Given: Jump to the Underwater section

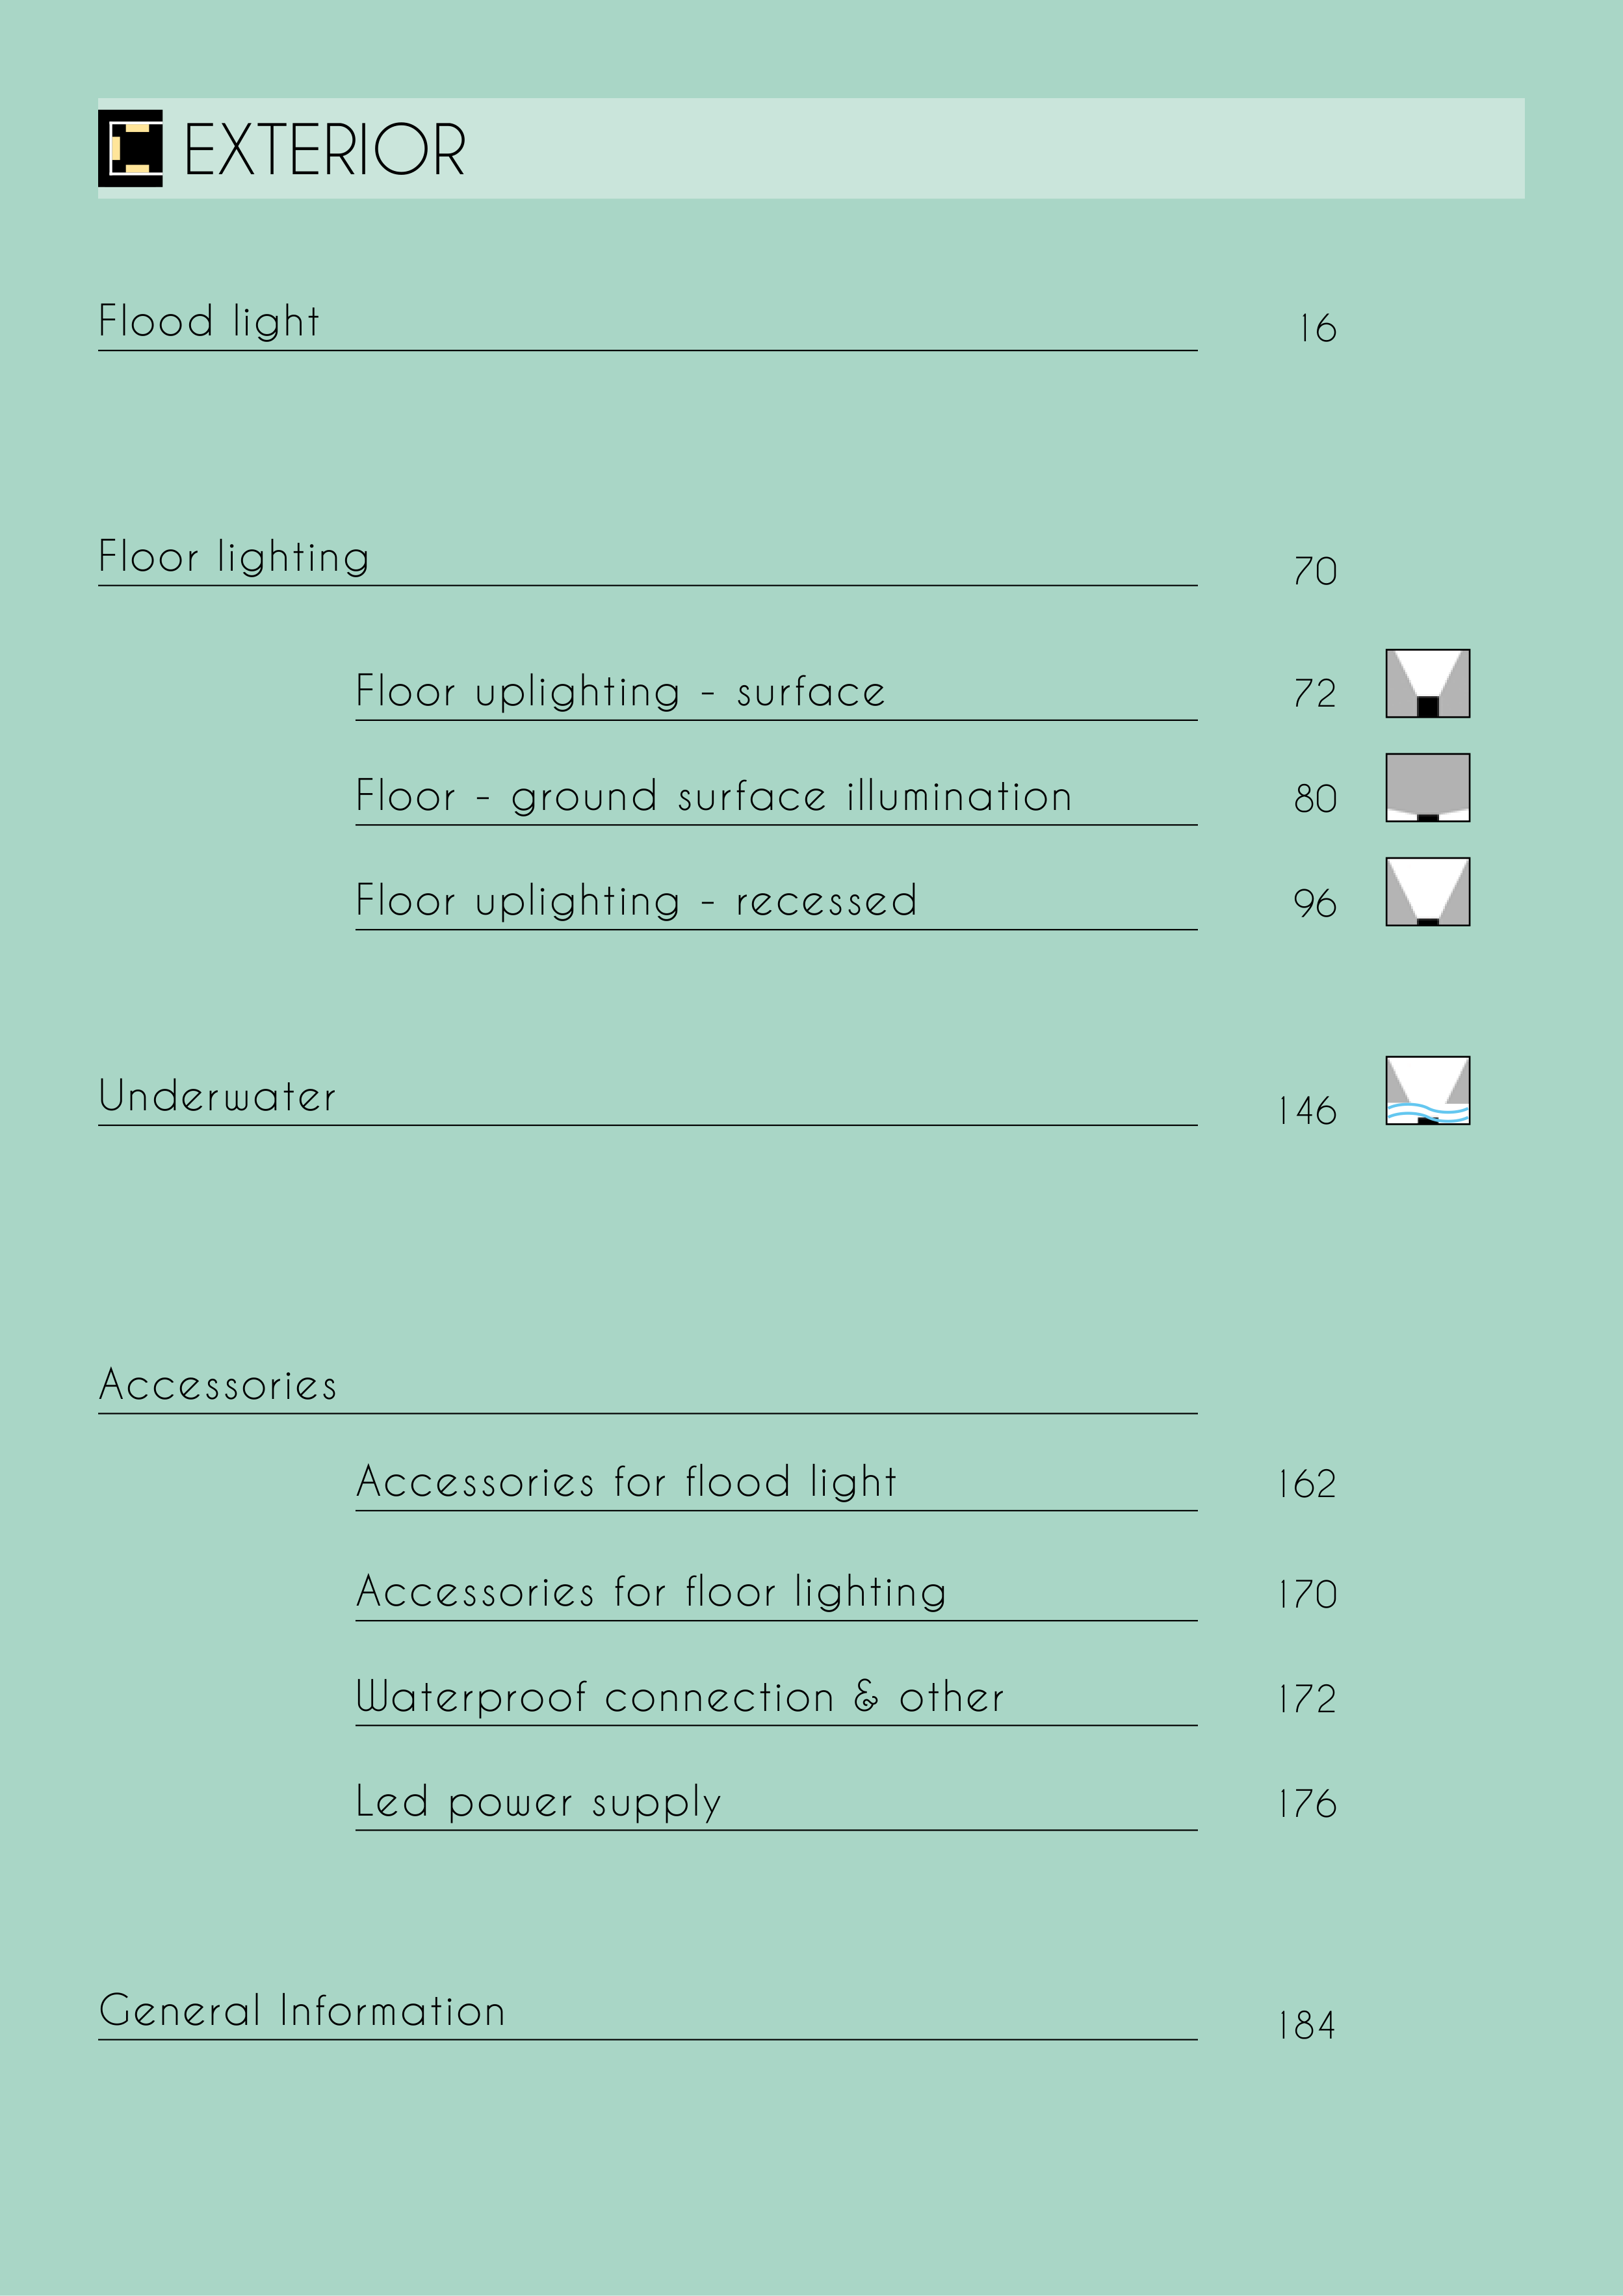Looking at the screenshot, I should [217, 1097].
